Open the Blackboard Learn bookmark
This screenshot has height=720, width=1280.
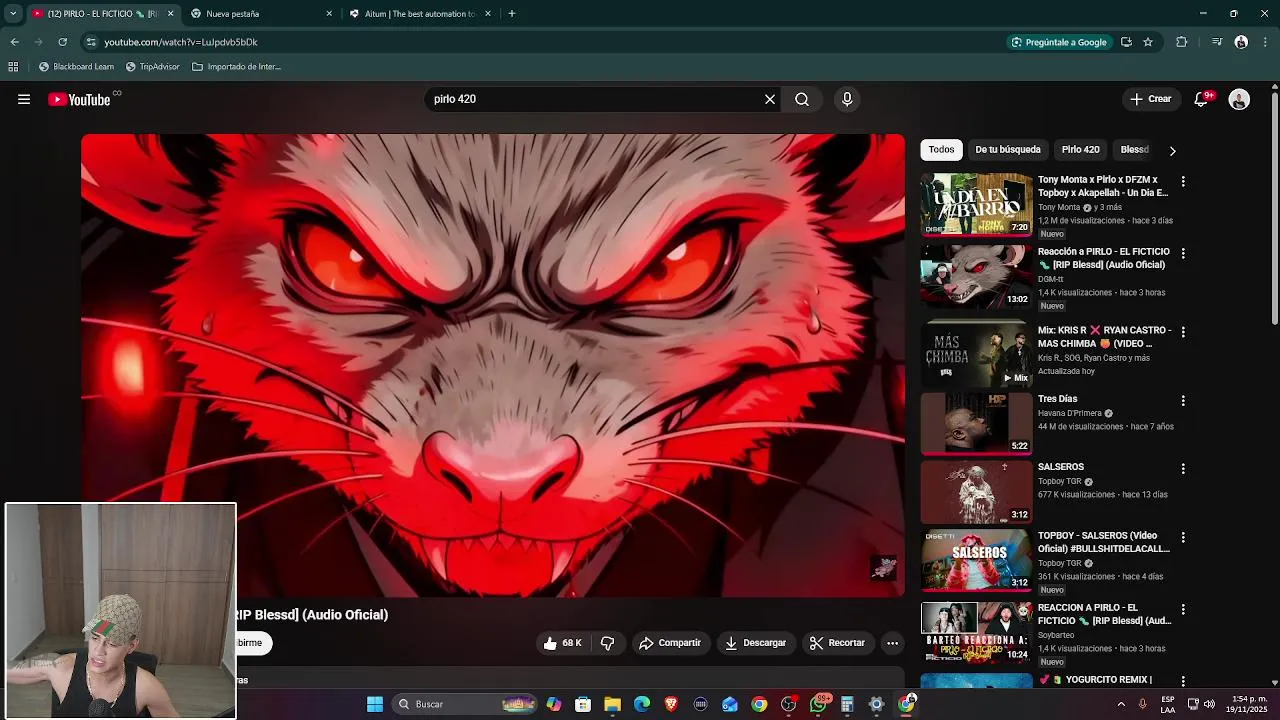point(76,67)
